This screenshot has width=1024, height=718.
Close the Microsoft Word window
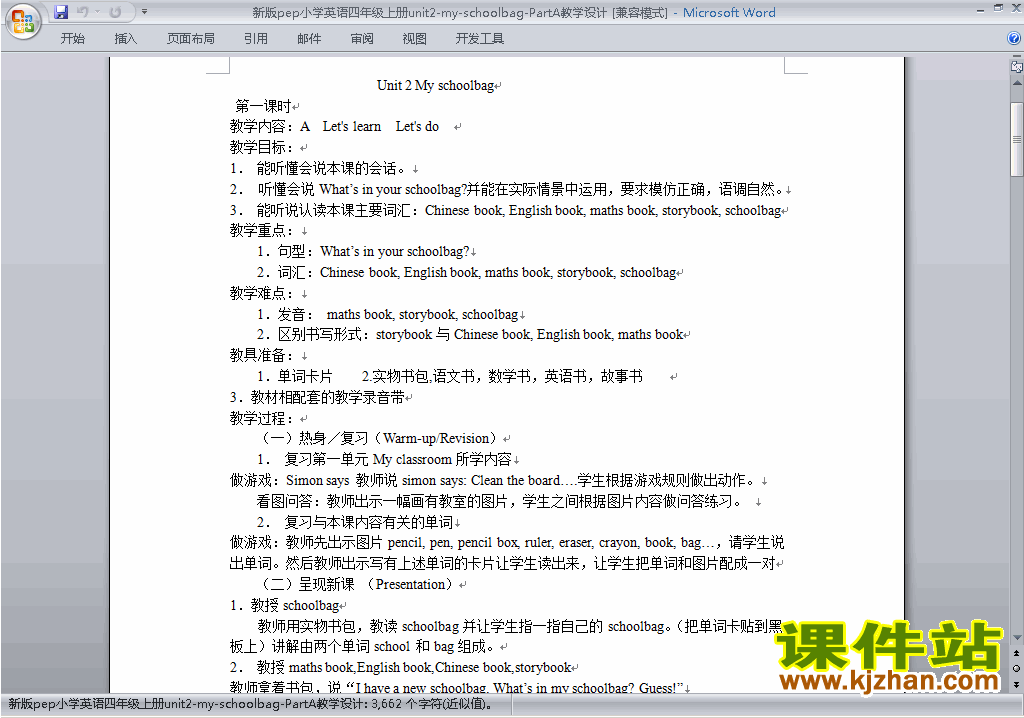click(1016, 8)
